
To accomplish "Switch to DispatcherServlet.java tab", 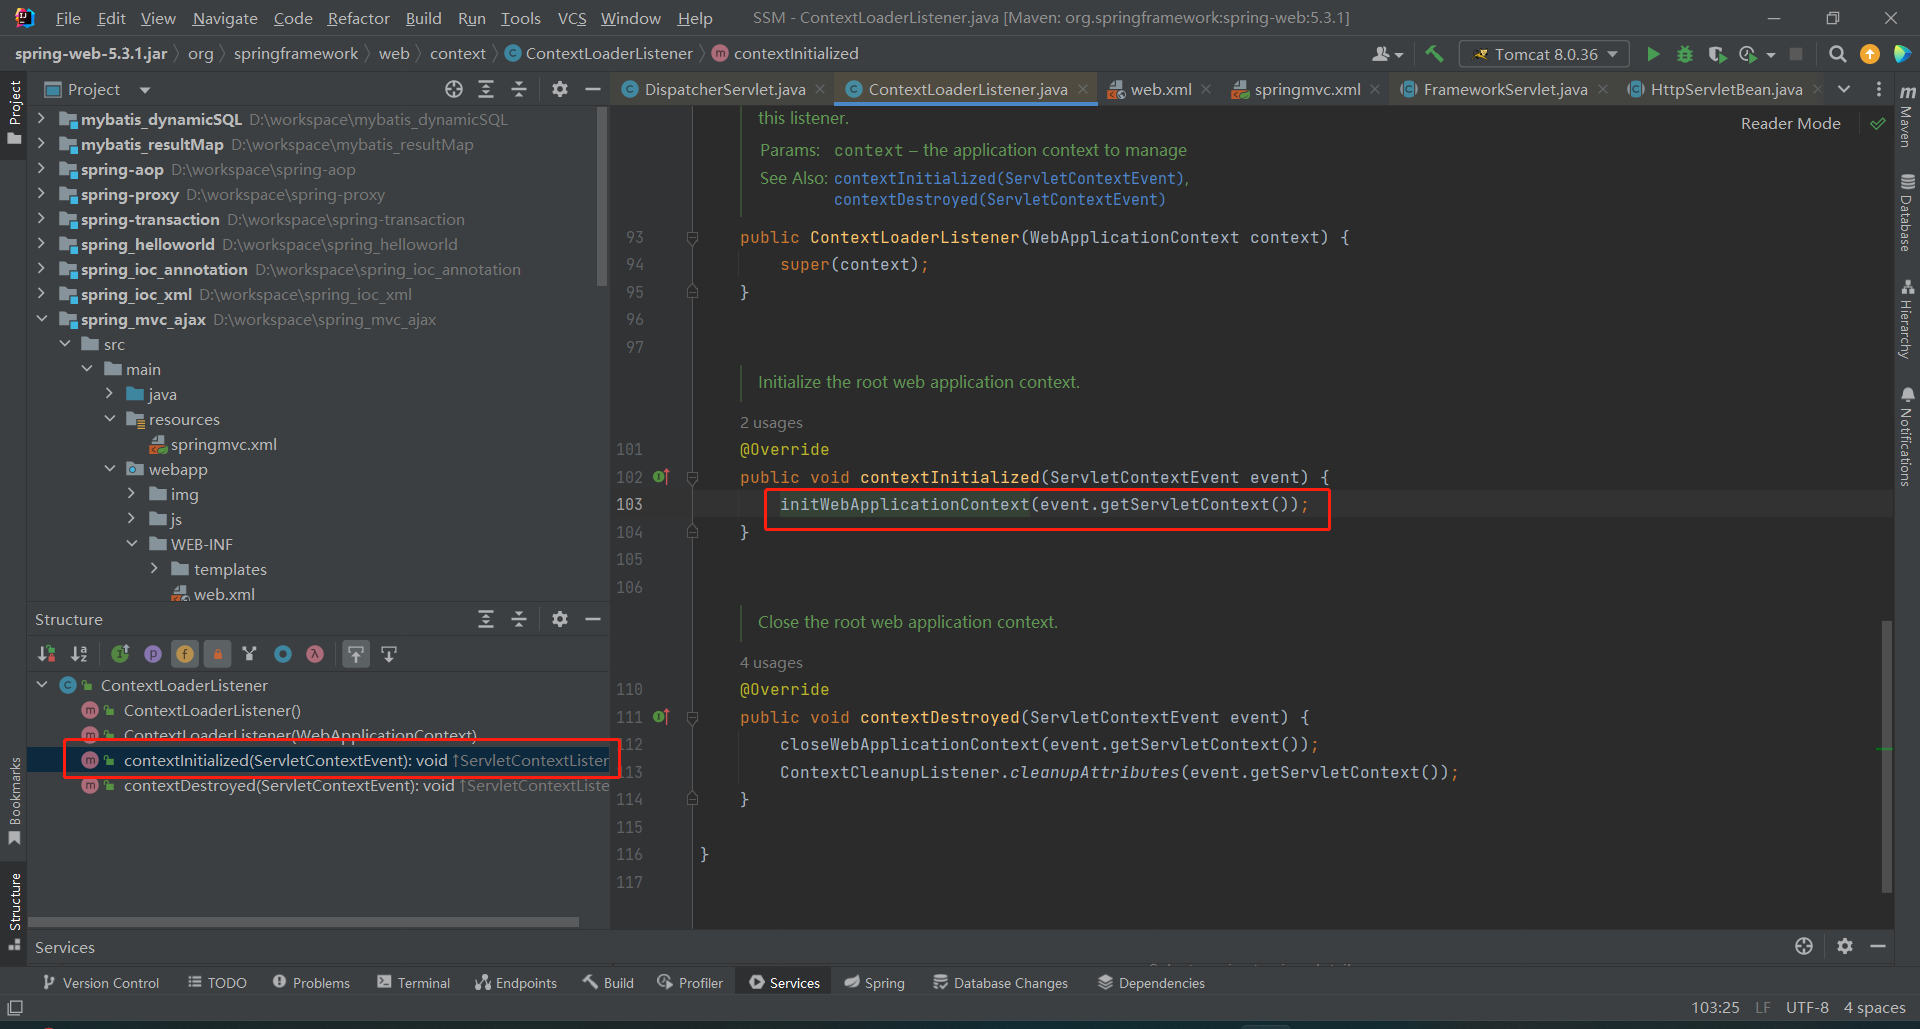I will [724, 90].
